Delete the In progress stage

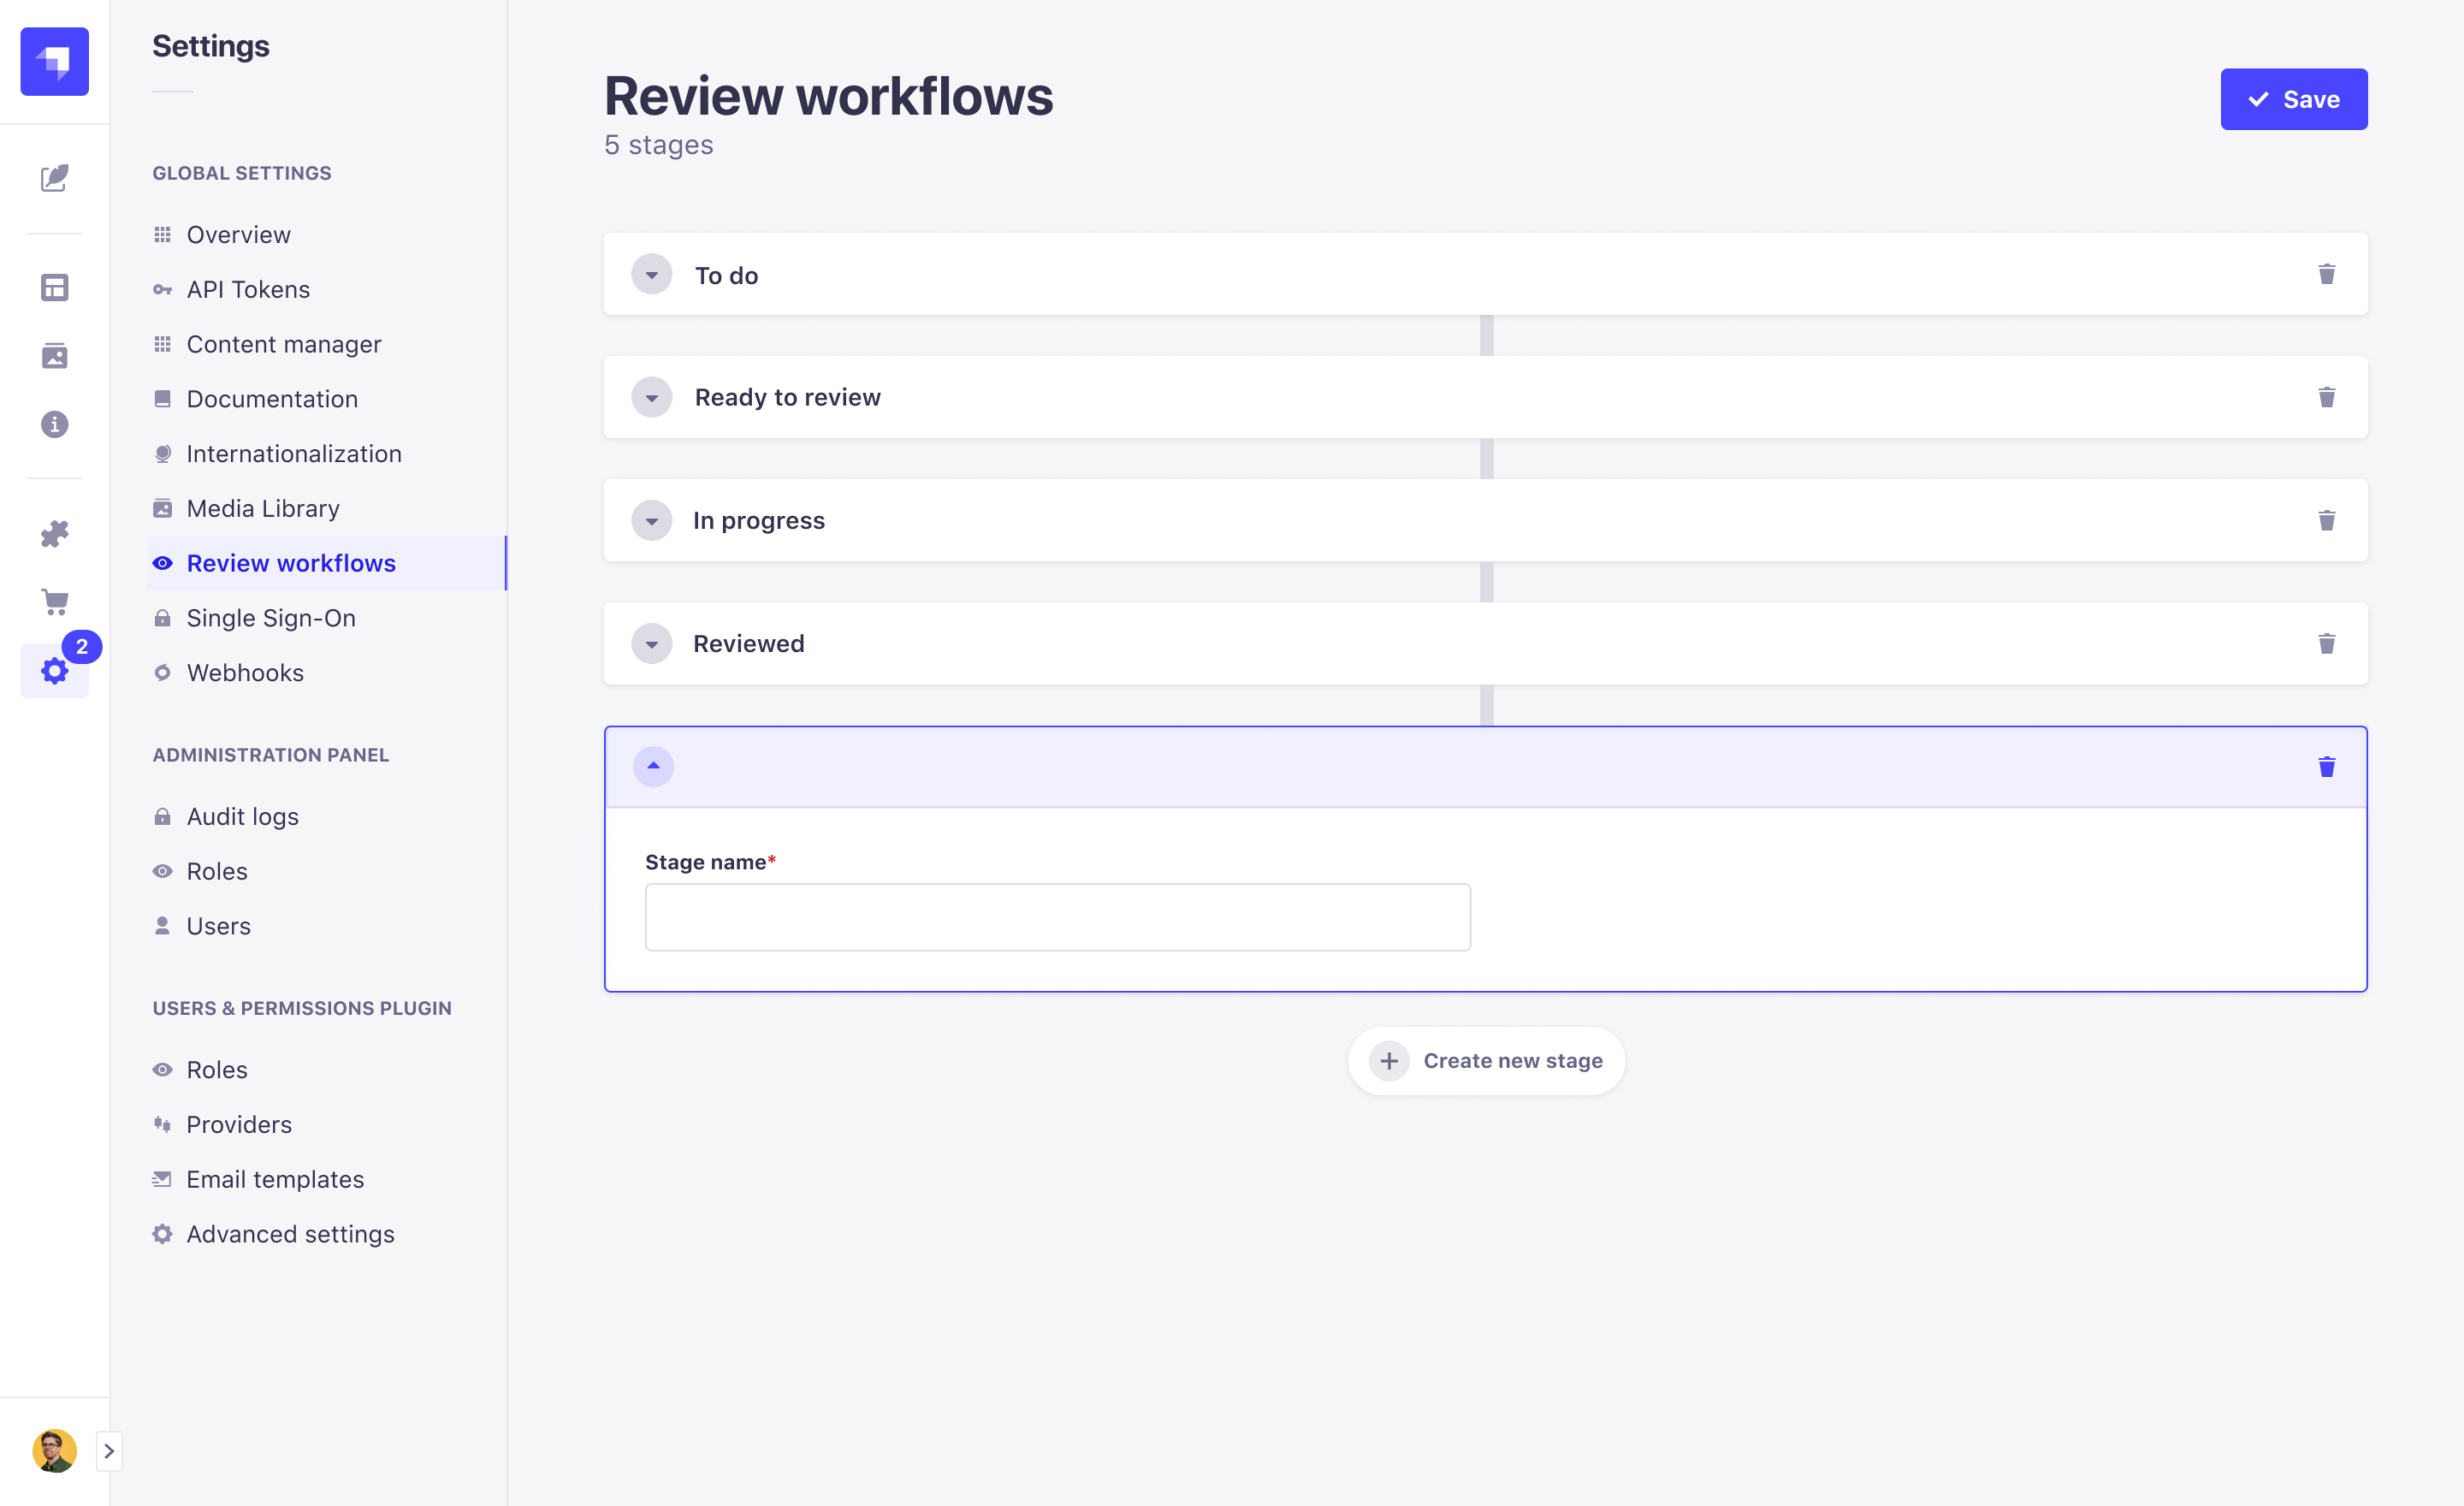coord(2326,521)
